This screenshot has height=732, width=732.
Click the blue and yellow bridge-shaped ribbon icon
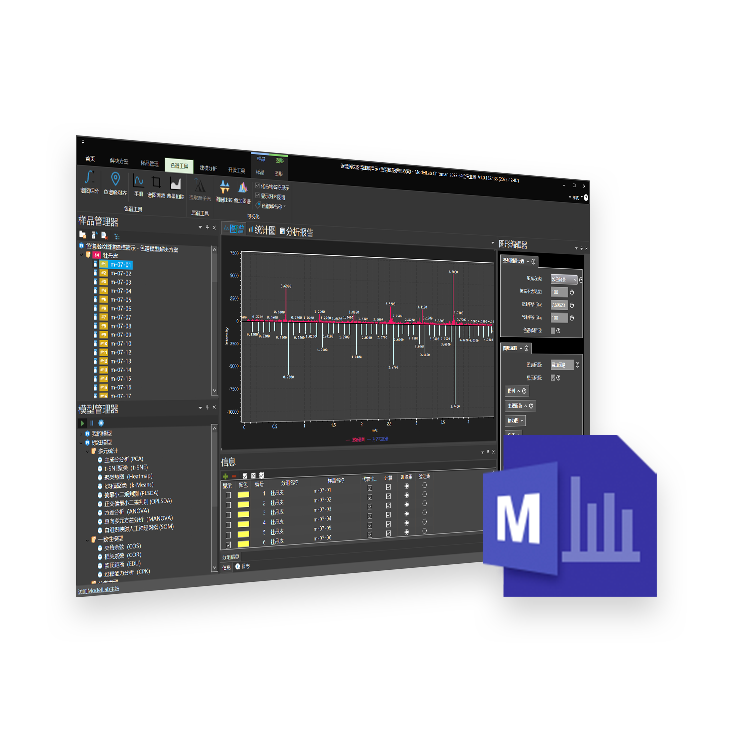[225, 188]
